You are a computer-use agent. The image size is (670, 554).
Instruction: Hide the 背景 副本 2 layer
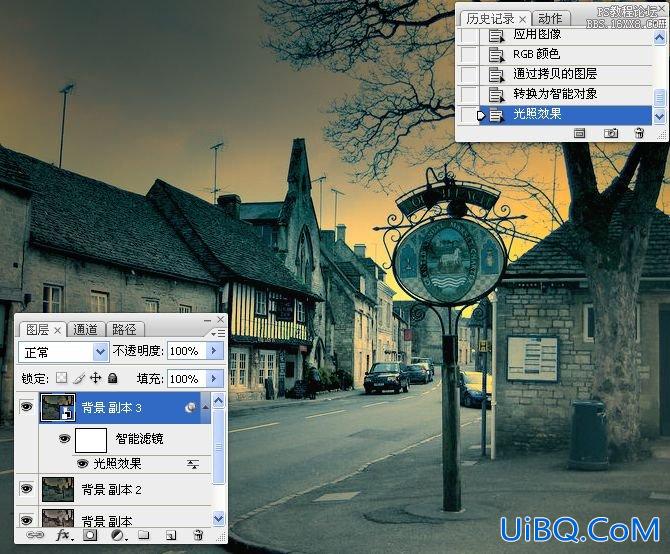pos(26,489)
